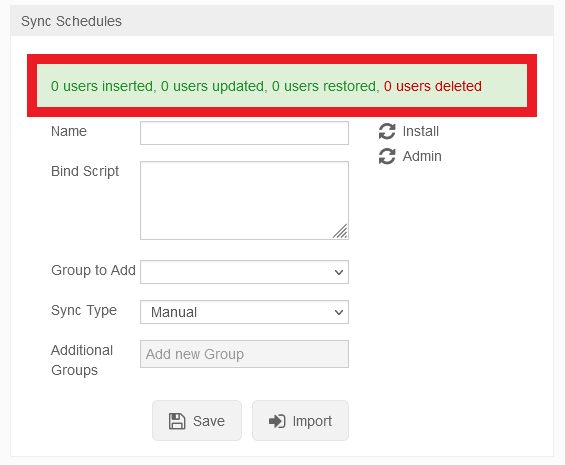This screenshot has height=465, width=565.
Task: Click the '0 users restored' text
Action: pyautogui.click(x=324, y=86)
